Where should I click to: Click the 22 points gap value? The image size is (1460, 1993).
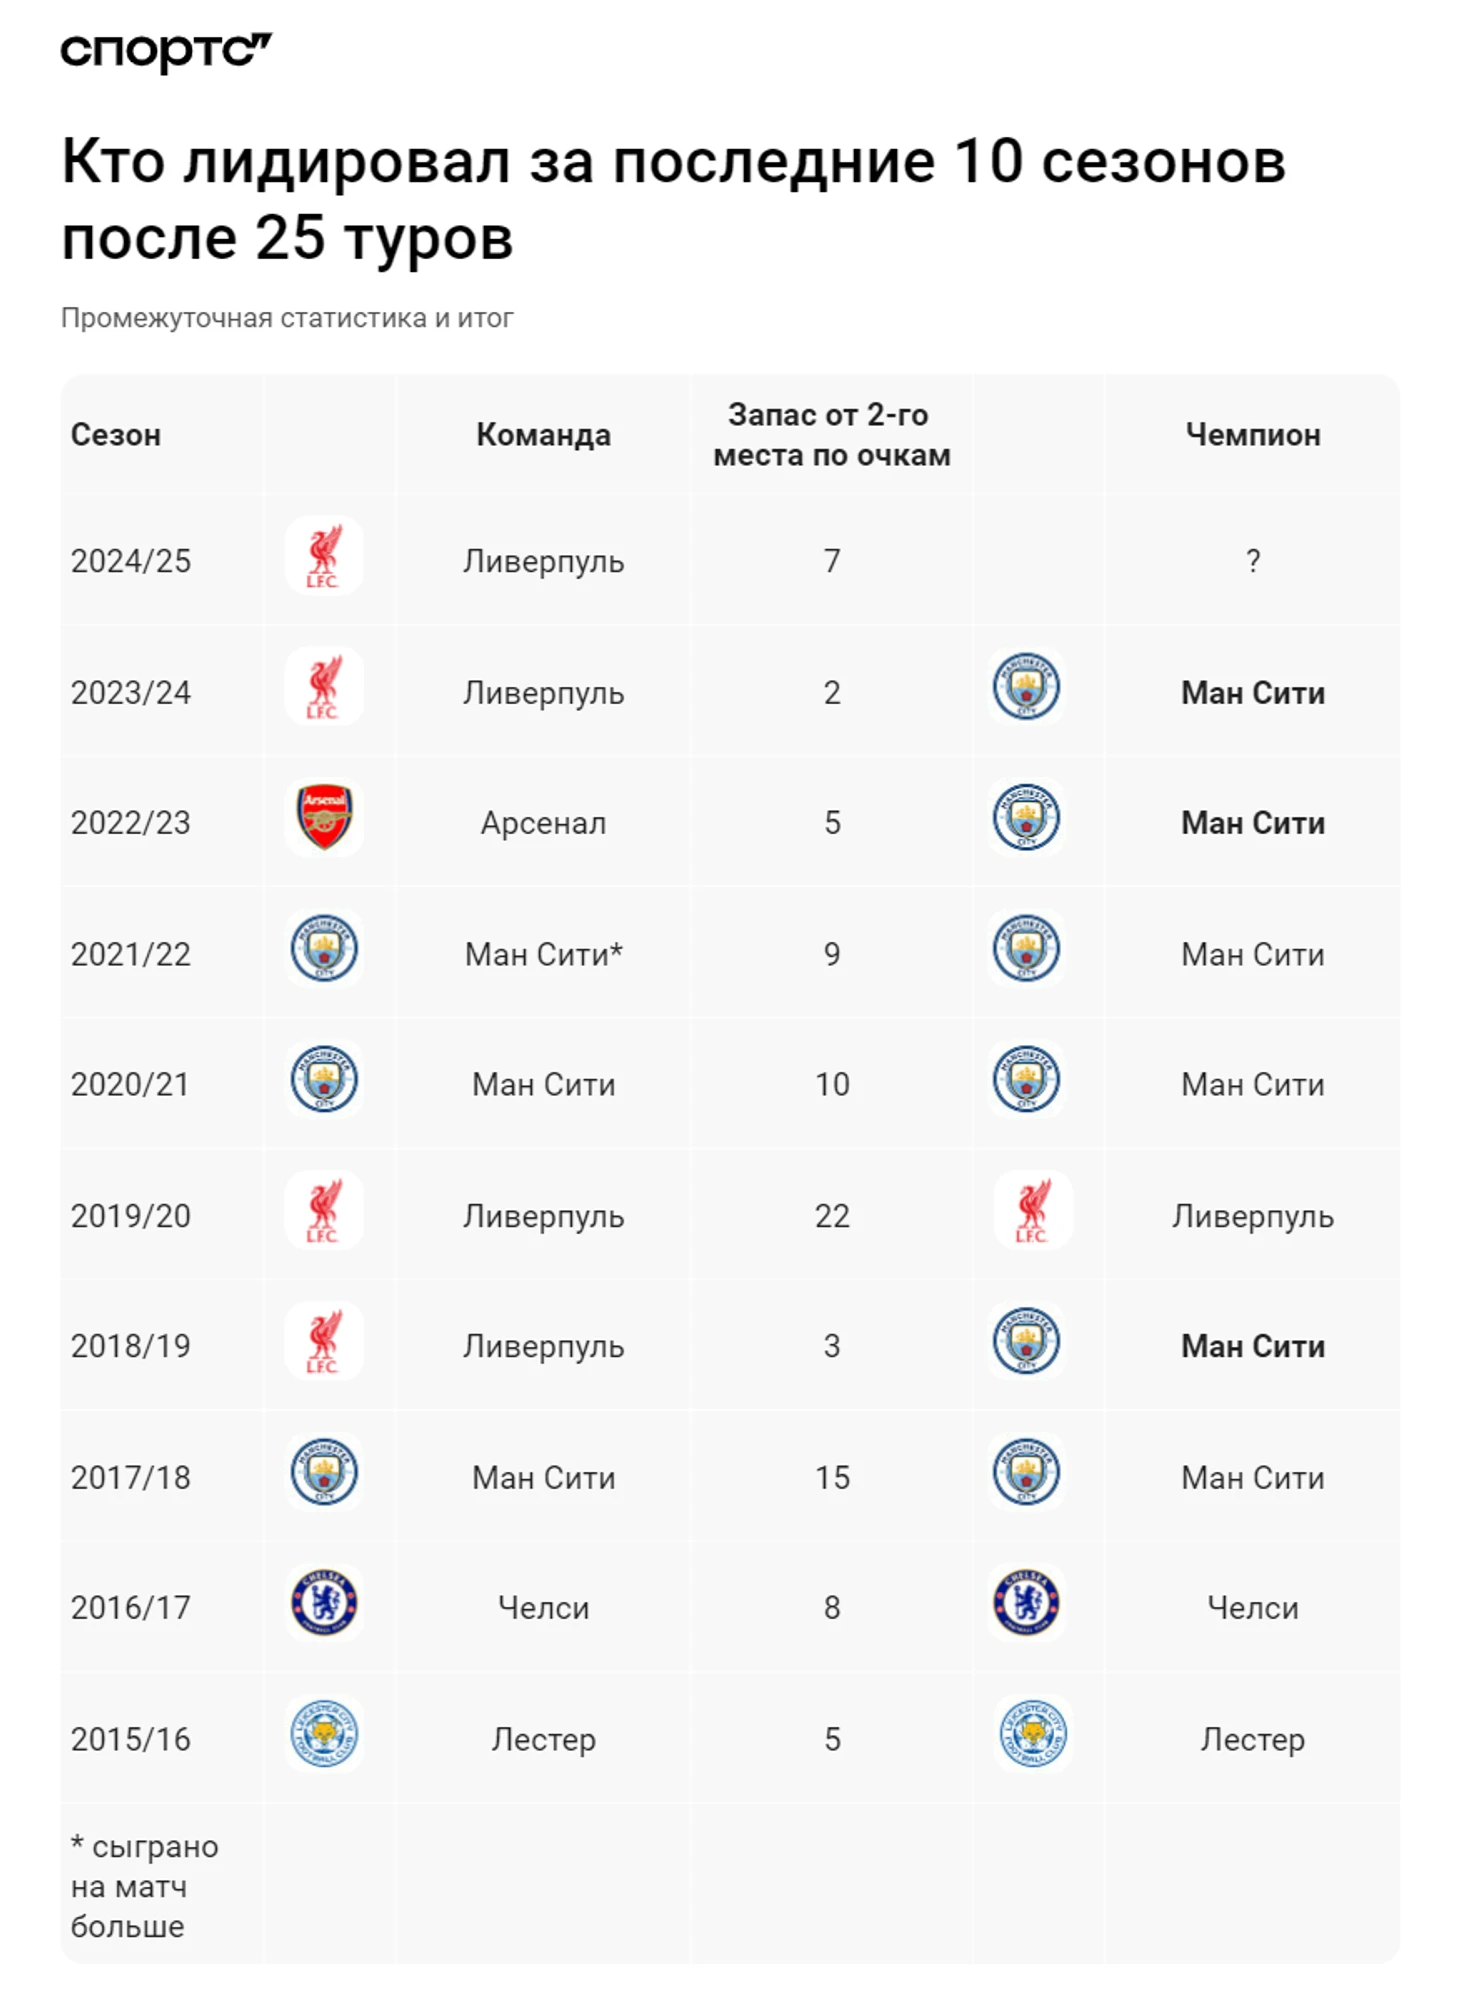click(832, 1216)
